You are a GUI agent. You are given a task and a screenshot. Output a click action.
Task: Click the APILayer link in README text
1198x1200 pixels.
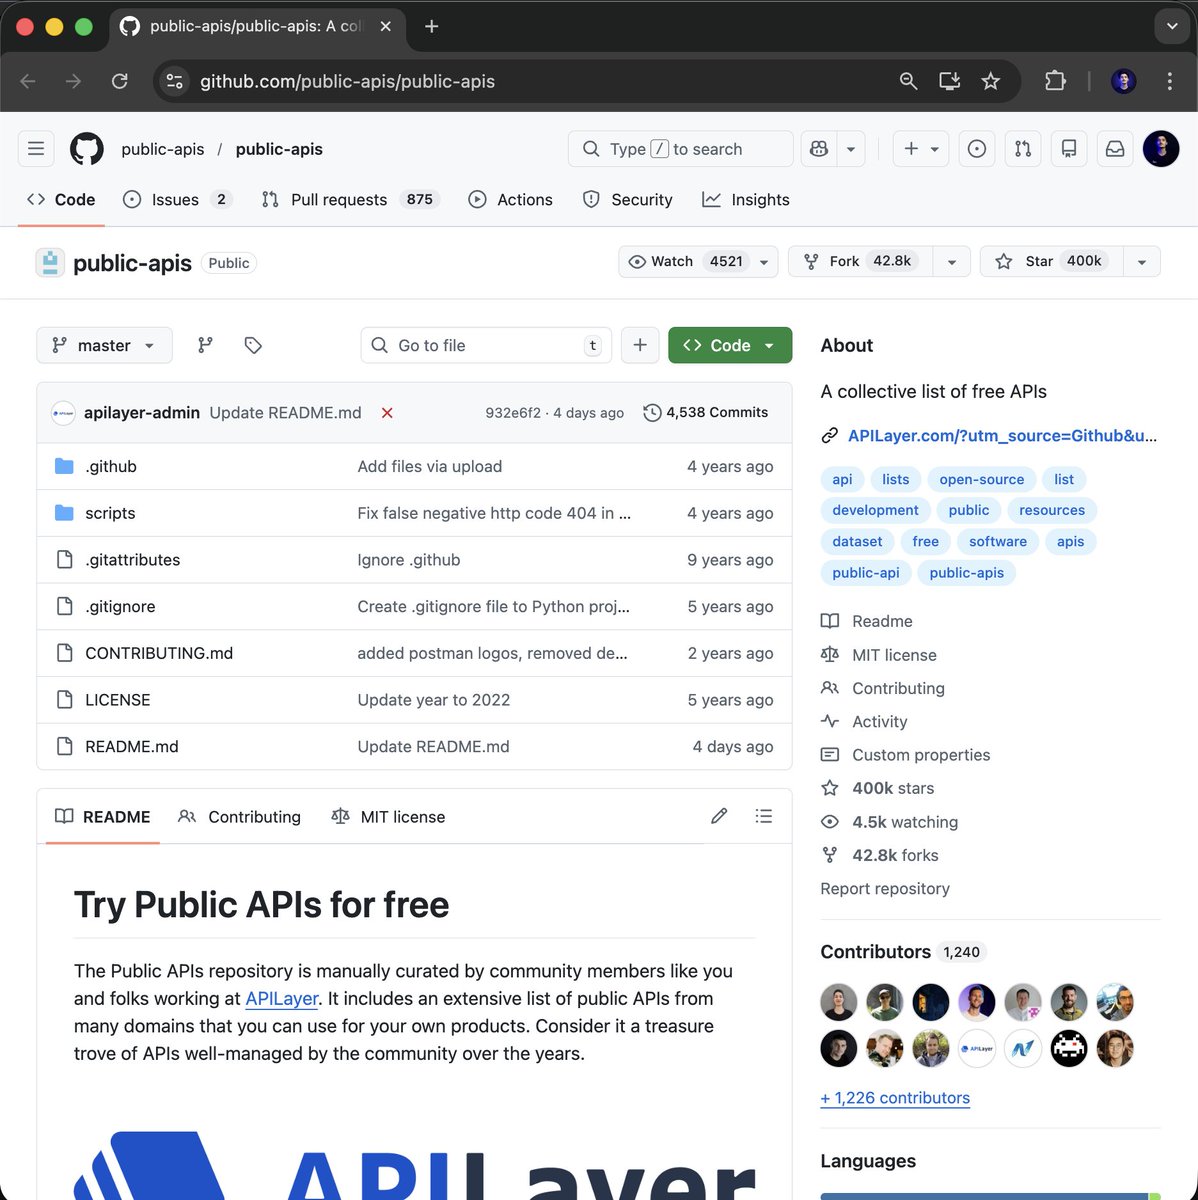click(282, 998)
